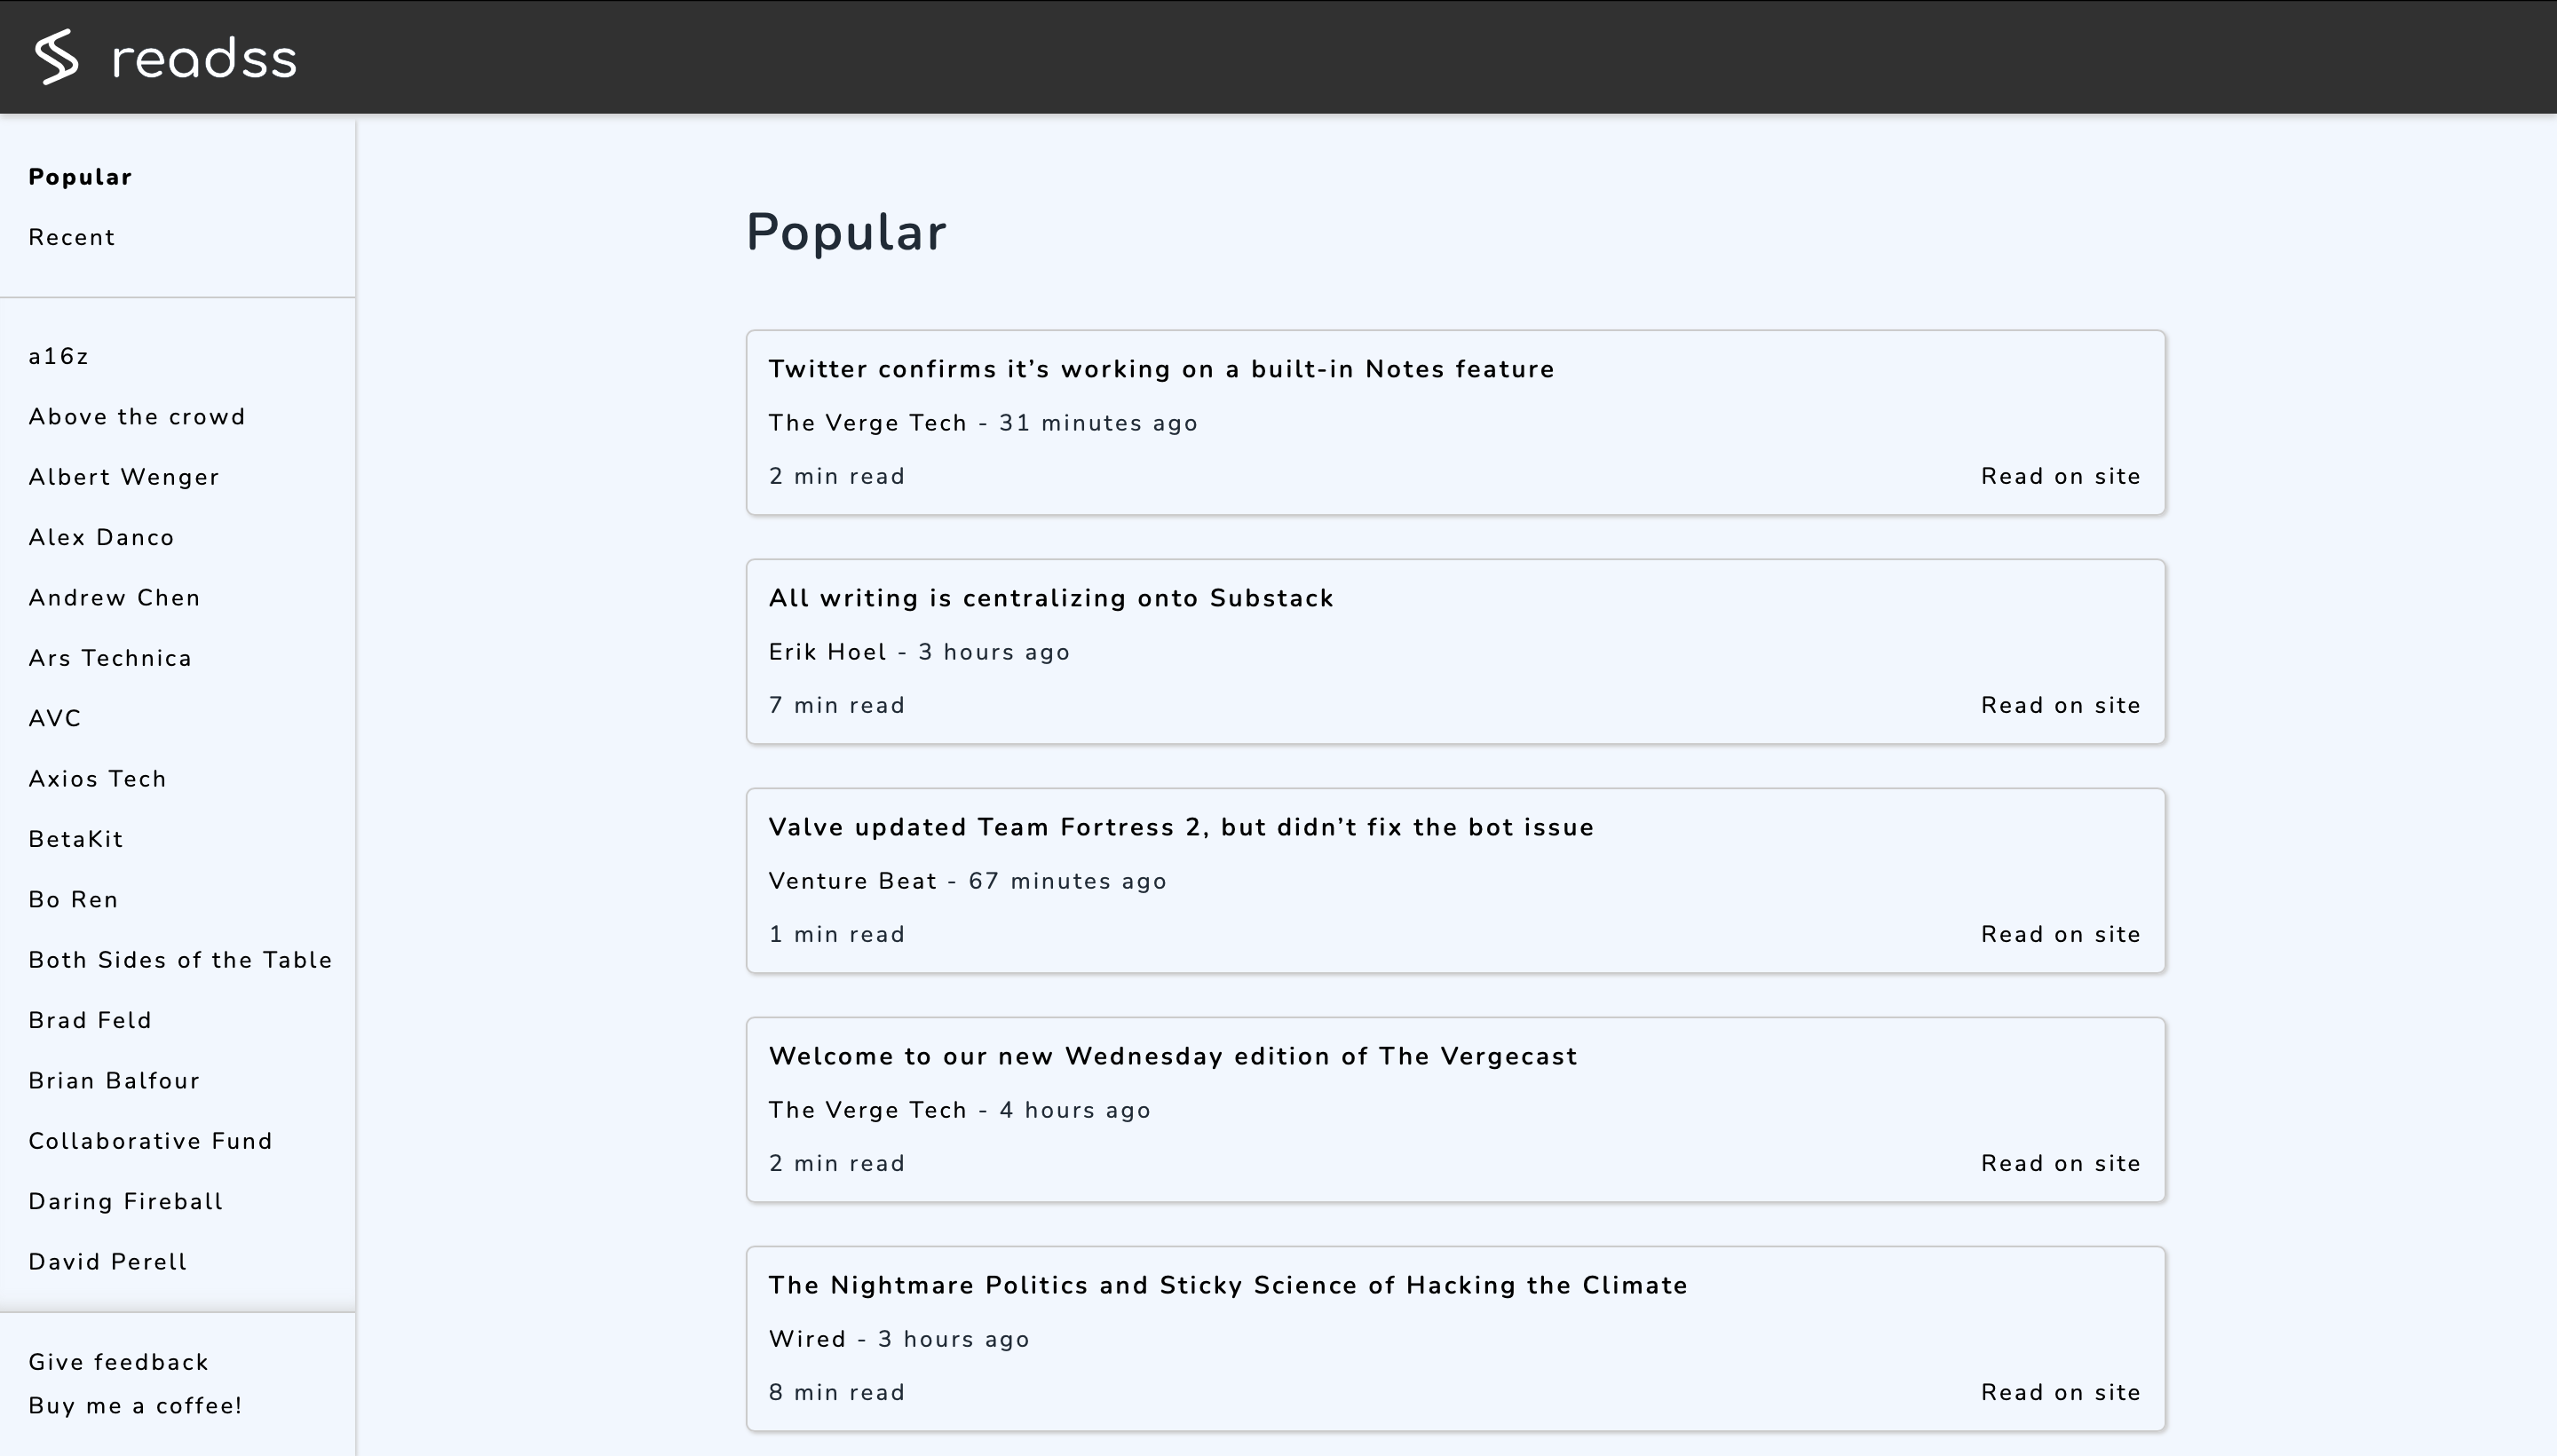Click Venture Beat source label
This screenshot has width=2557, height=1456.
click(852, 881)
